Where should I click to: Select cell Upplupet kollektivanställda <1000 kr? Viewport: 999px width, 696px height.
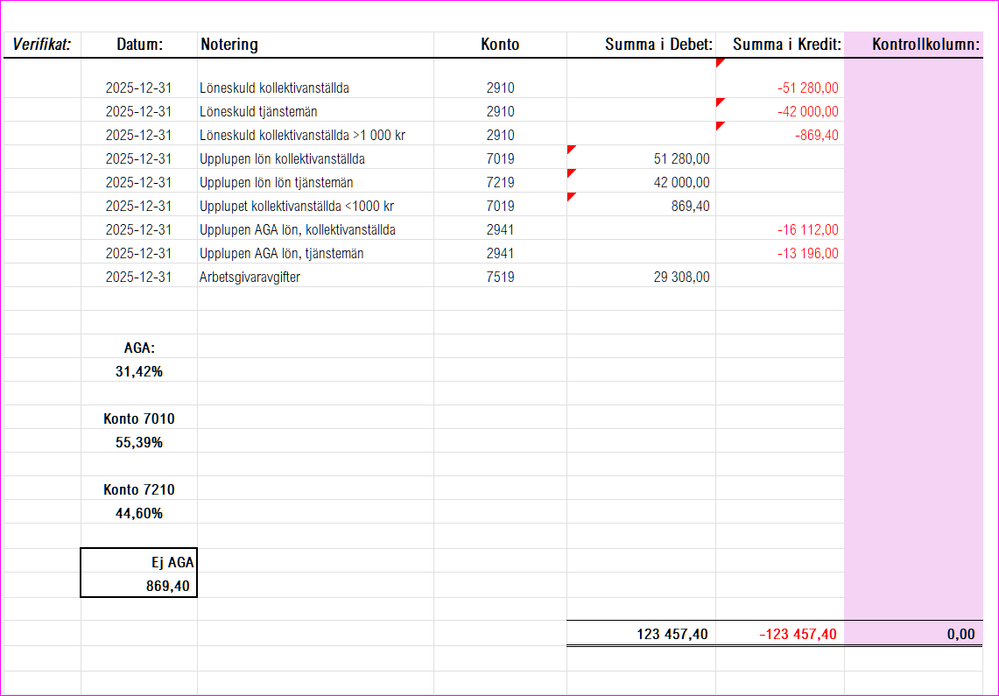[315, 206]
